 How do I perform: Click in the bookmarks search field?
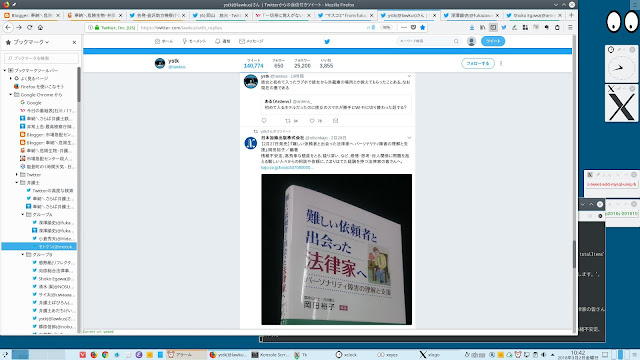pos(41,58)
